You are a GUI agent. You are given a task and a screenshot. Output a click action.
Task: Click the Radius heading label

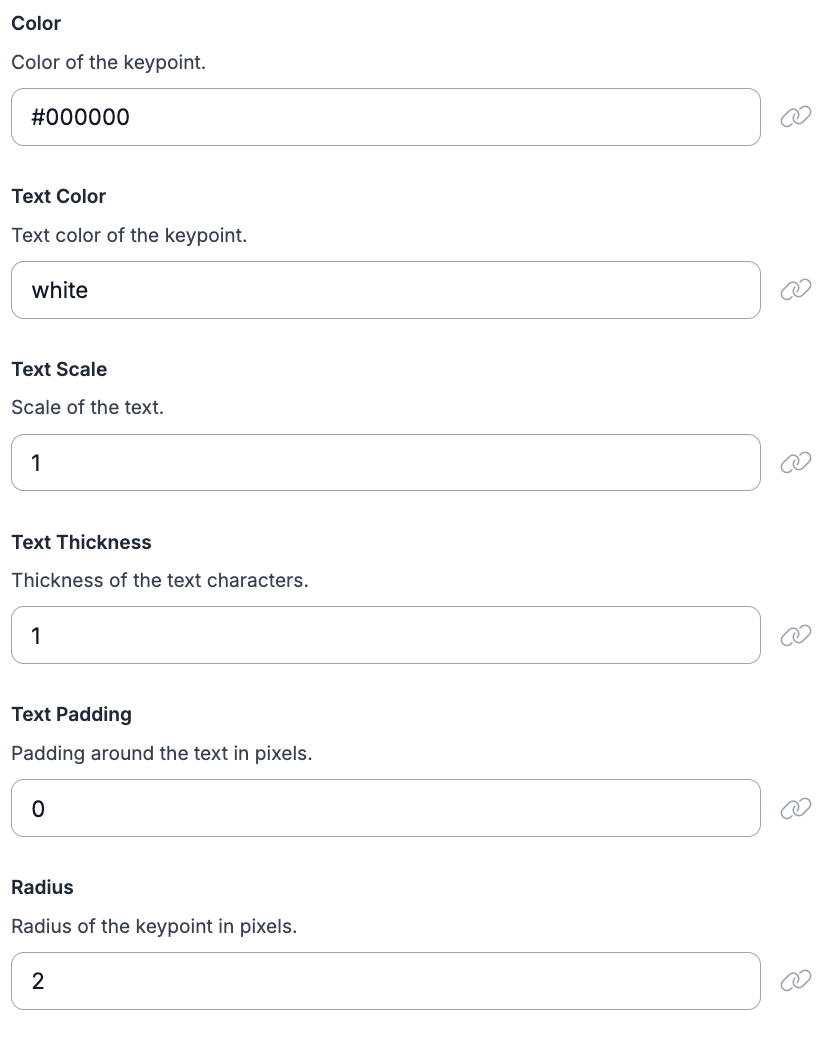click(42, 887)
